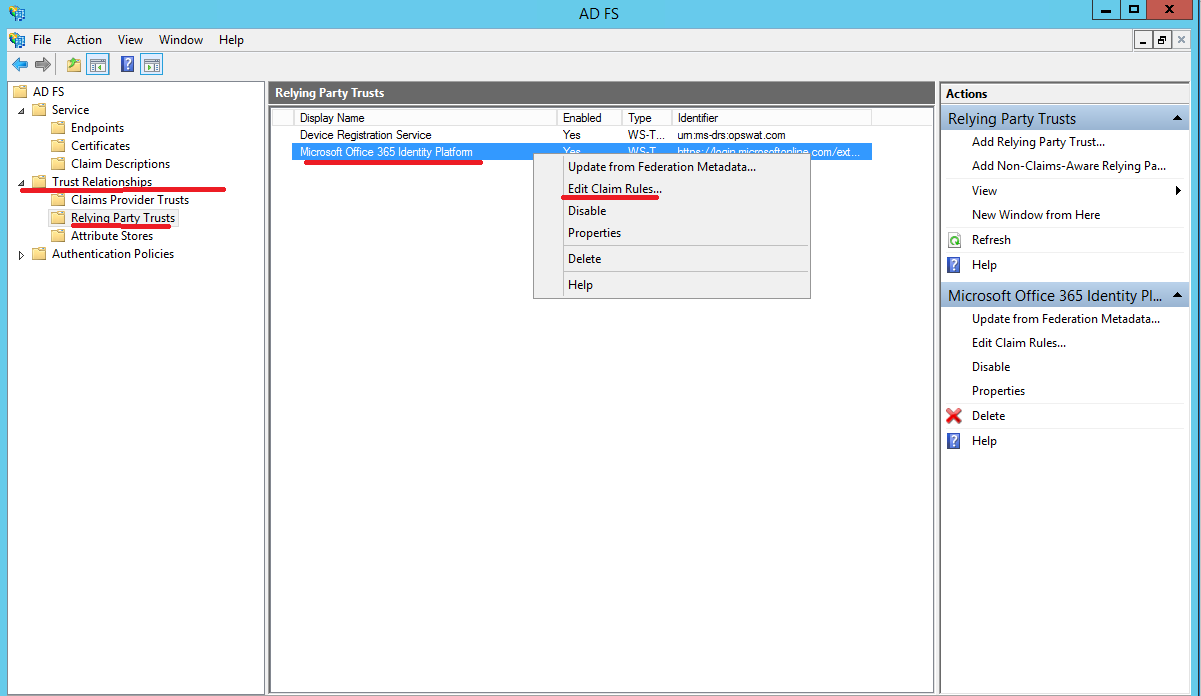Click the Help icon under Microsoft Office 365 actions
1201x696 pixels.
pos(954,441)
